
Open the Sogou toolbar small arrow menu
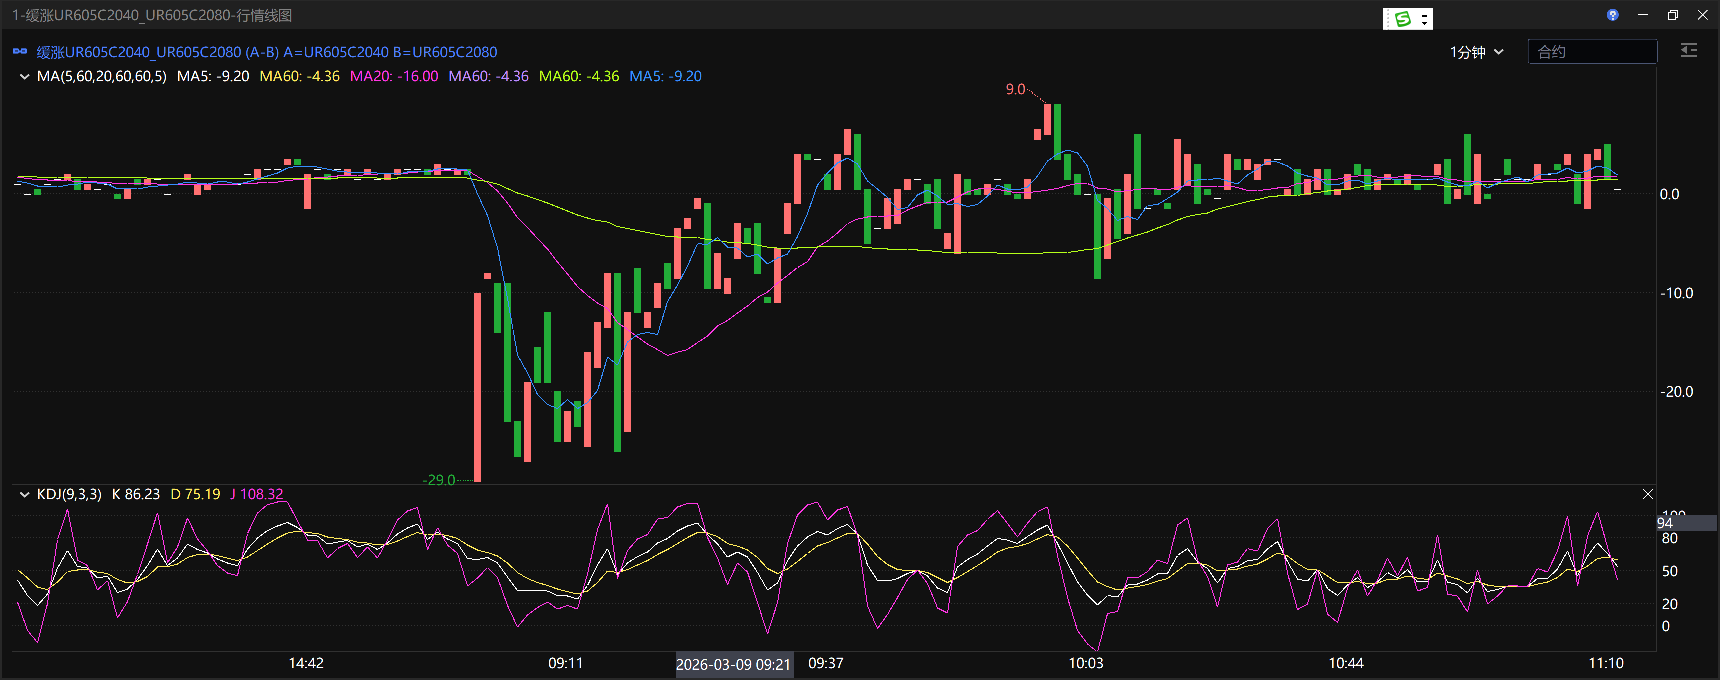coord(1425,19)
